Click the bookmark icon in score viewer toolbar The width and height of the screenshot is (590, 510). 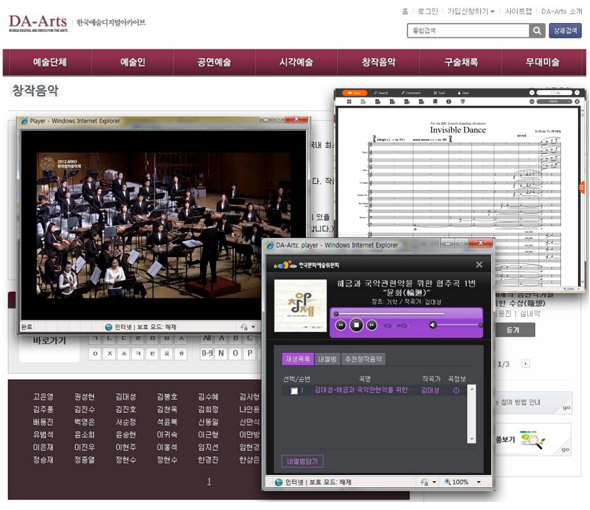(x=435, y=102)
